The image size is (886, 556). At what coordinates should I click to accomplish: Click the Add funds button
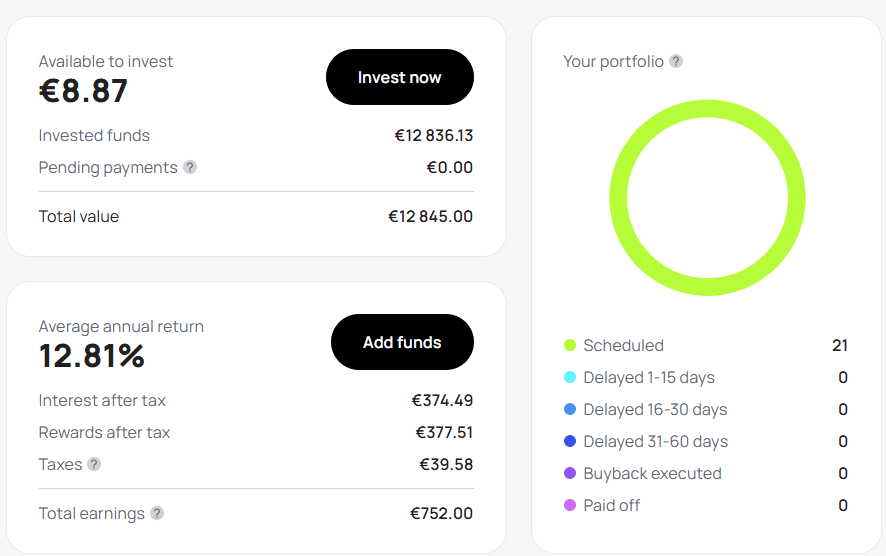[402, 342]
